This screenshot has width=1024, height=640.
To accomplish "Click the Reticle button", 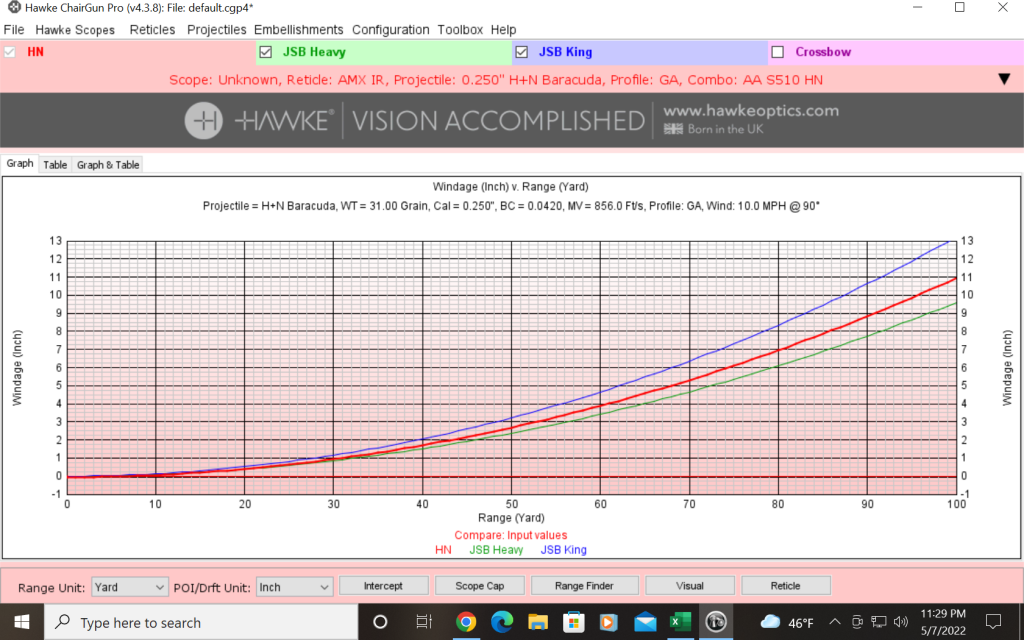I will (786, 586).
